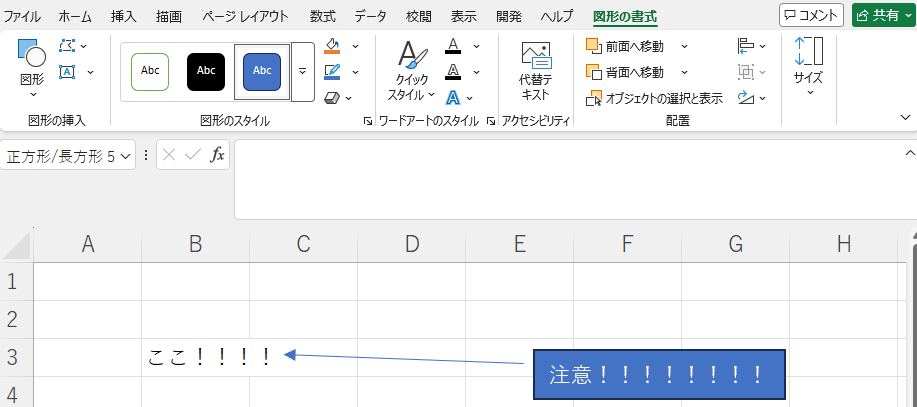Screen dimensions: 917x407
Task: Collapse the ribbon with the chevron
Action: pyautogui.click(x=906, y=118)
